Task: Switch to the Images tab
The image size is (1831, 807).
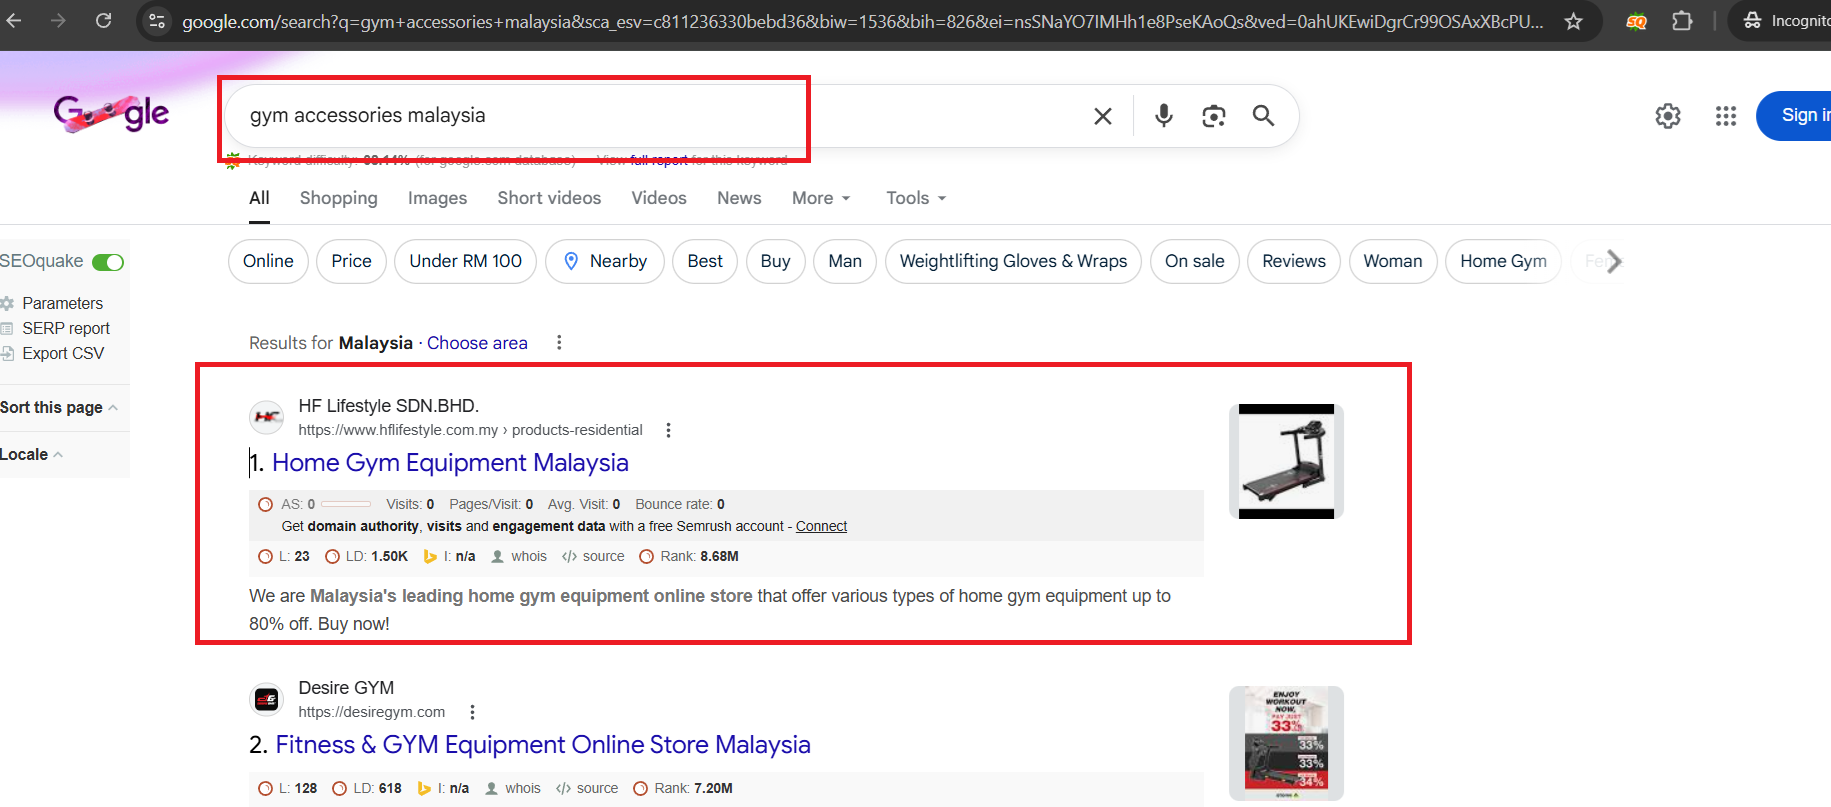Action: tap(437, 198)
